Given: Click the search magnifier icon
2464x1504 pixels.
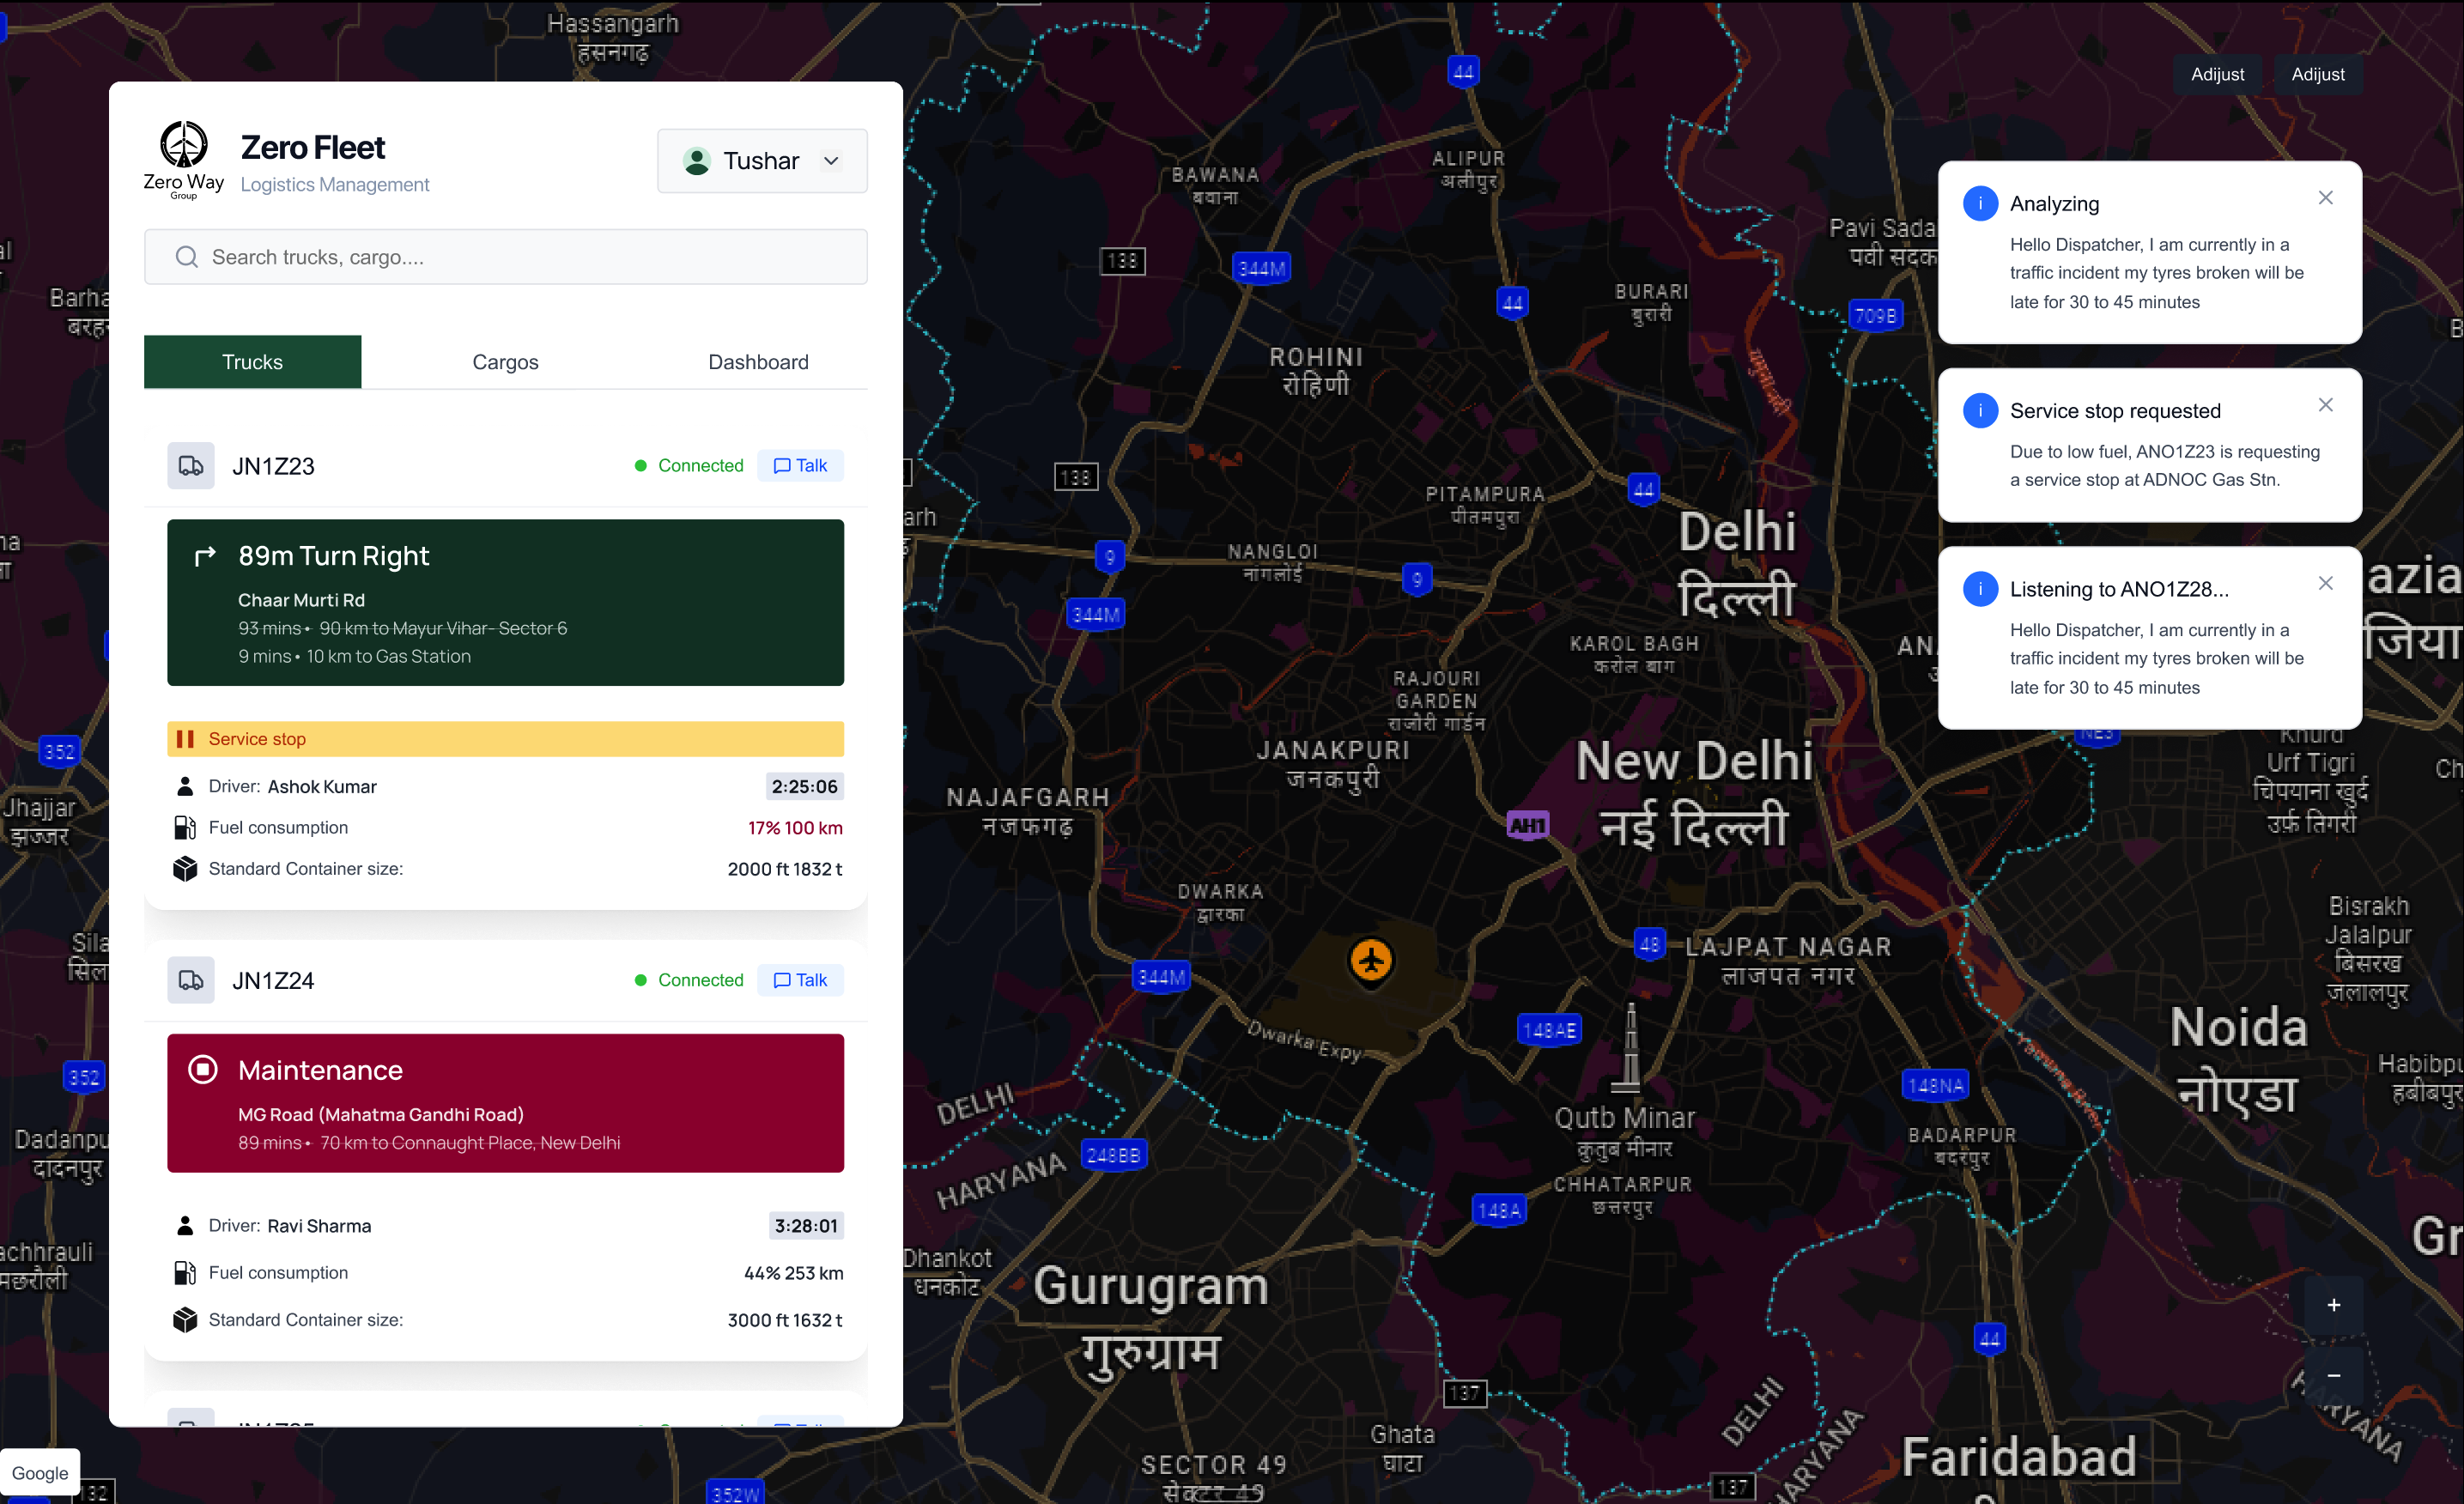Looking at the screenshot, I should click(186, 257).
